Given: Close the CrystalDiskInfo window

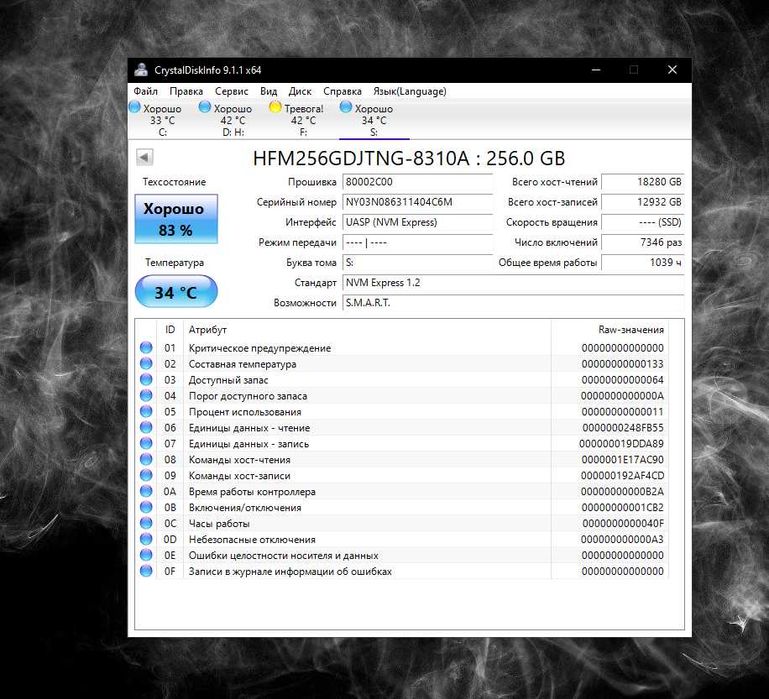Looking at the screenshot, I should coord(672,70).
